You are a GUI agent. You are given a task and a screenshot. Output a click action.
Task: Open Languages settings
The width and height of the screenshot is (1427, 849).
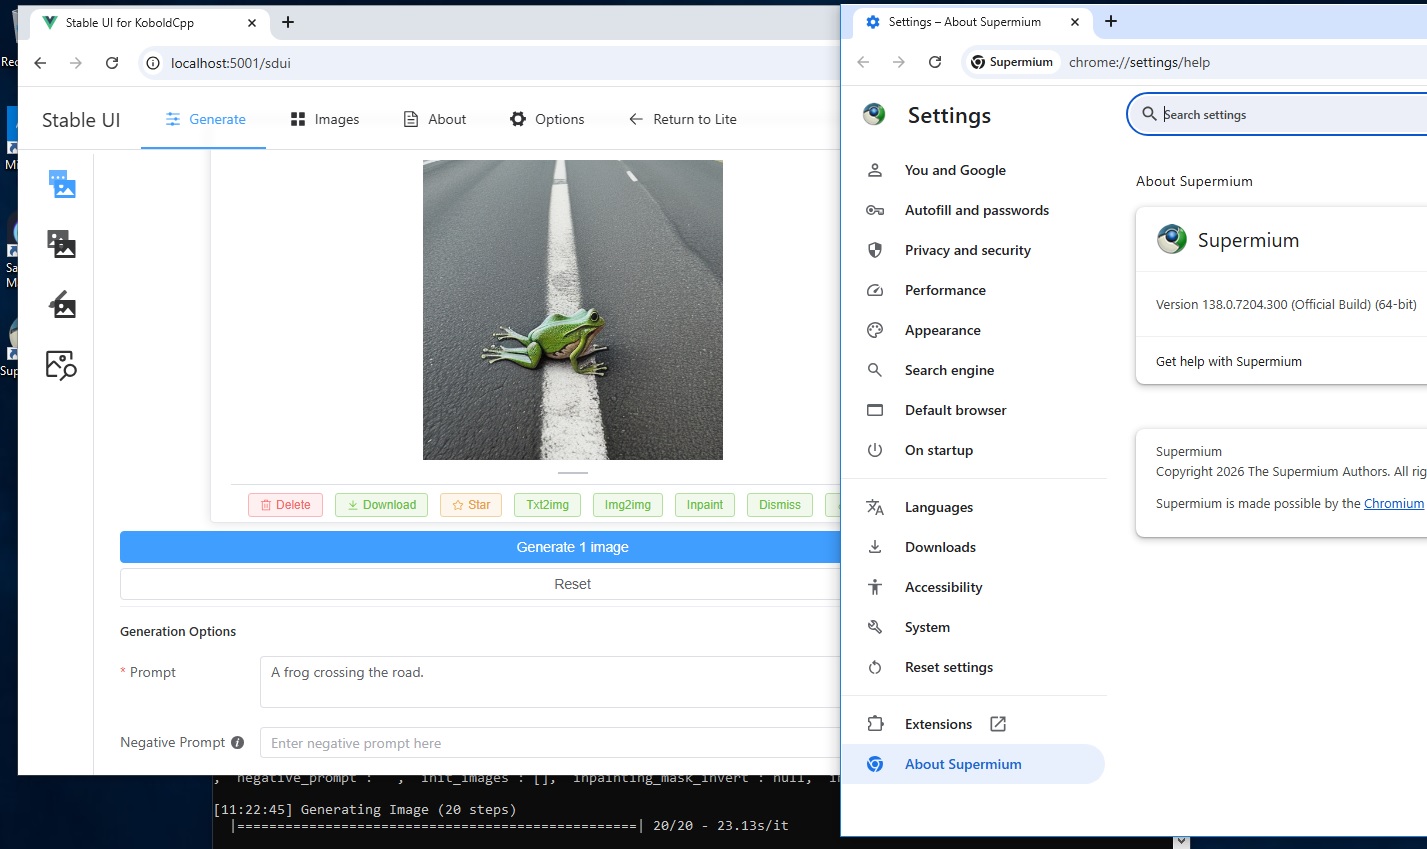pyautogui.click(x=939, y=507)
